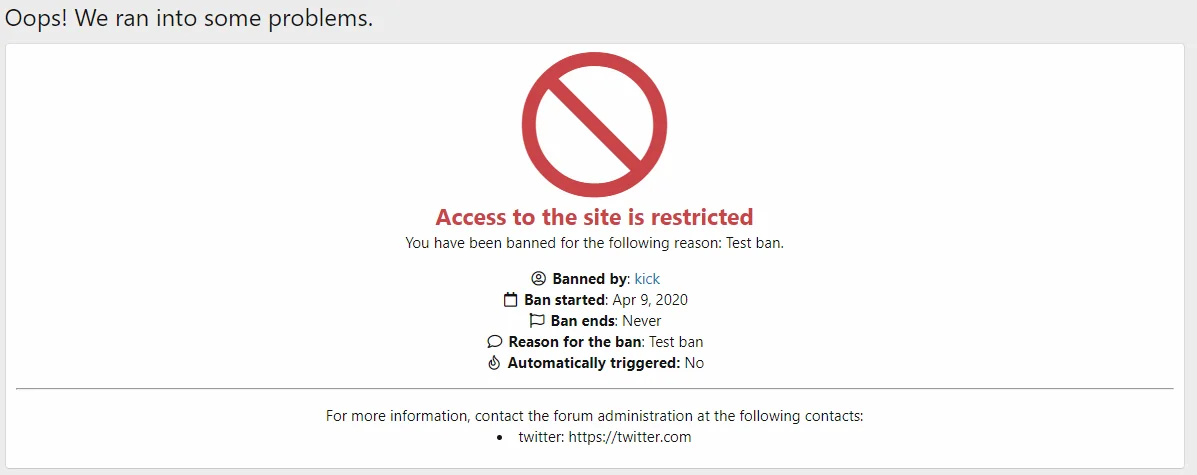Click the calendar icon beside Ban started
Viewport: 1197px width, 475px height.
(510, 300)
